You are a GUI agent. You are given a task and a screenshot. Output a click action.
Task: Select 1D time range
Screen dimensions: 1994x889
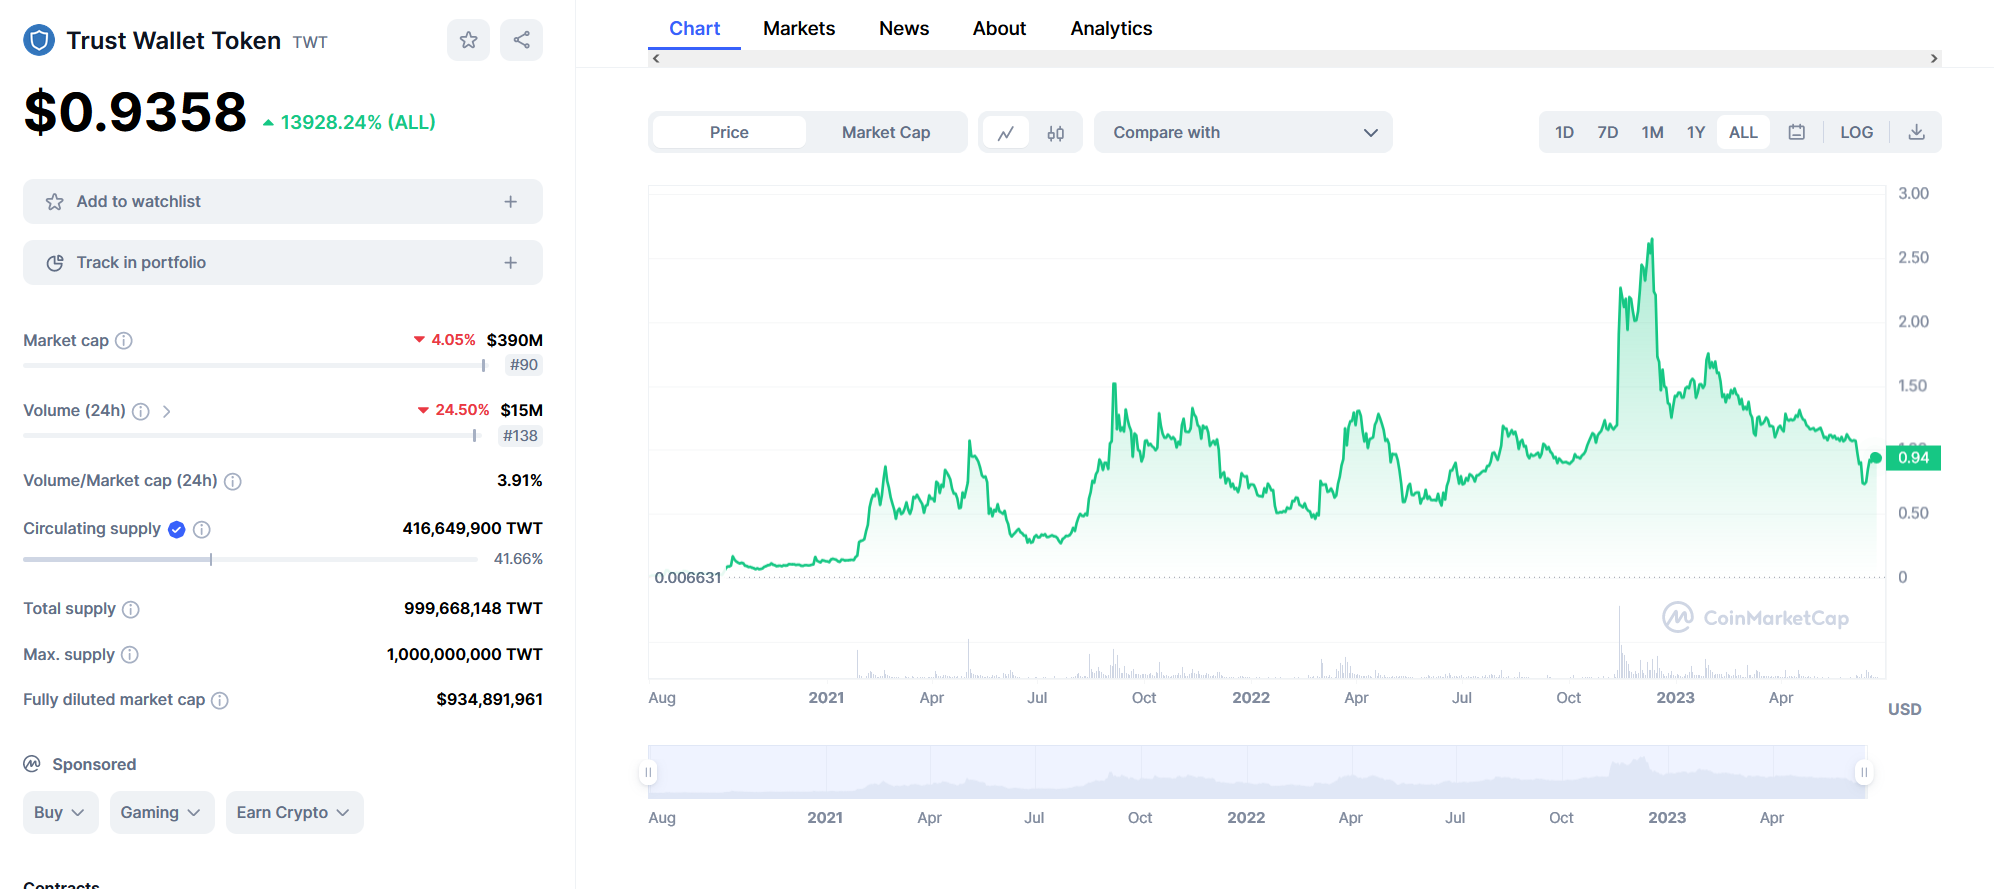click(x=1564, y=132)
